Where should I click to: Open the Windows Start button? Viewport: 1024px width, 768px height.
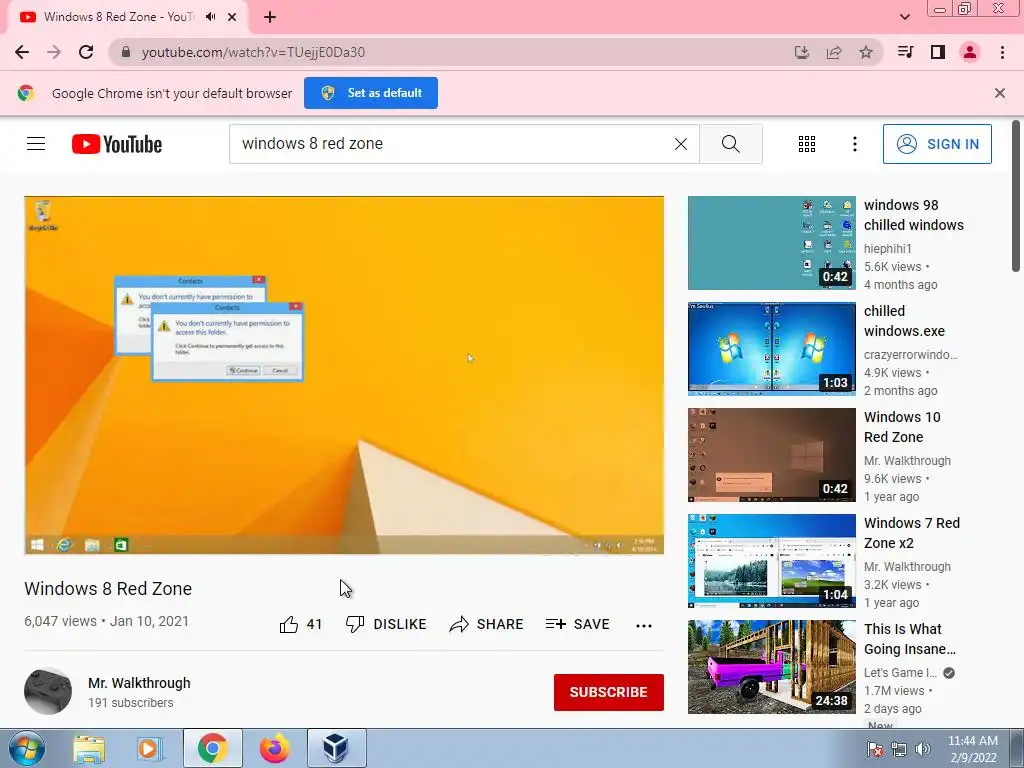[27, 748]
